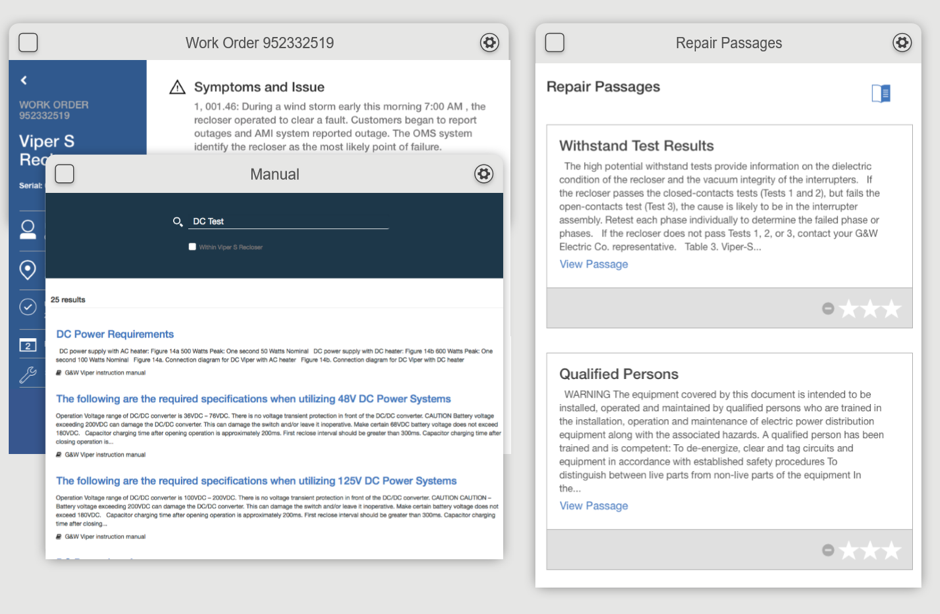View Passage for Withstand Test Results

tap(594, 264)
